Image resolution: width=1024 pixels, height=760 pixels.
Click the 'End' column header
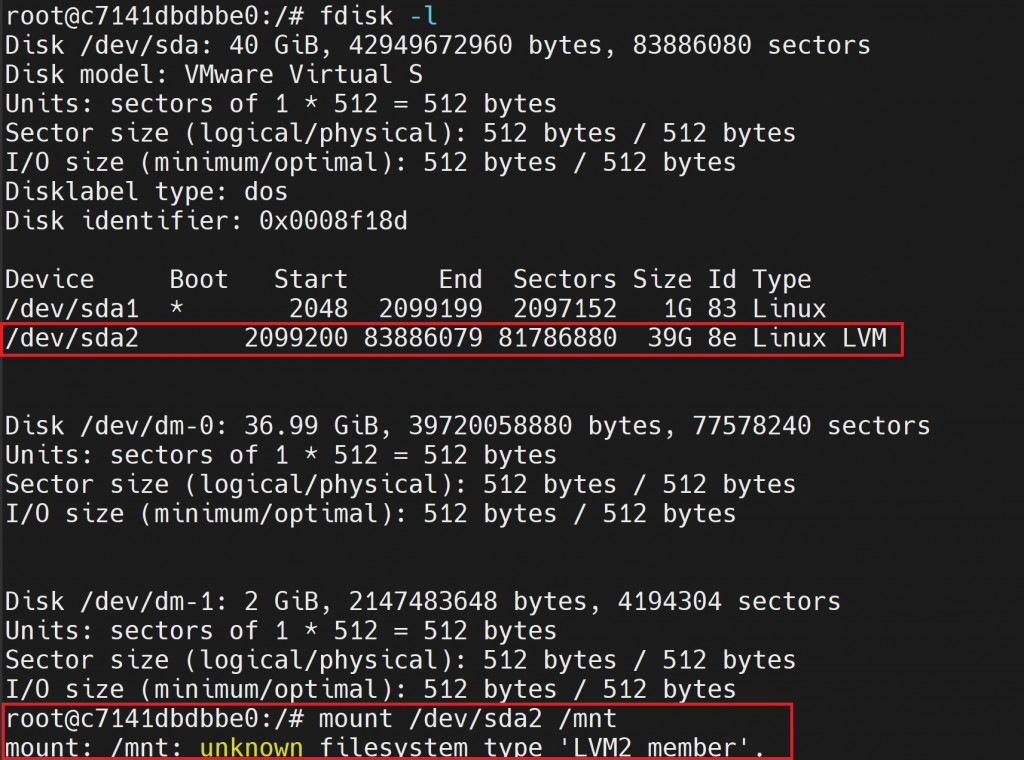[x=460, y=279]
